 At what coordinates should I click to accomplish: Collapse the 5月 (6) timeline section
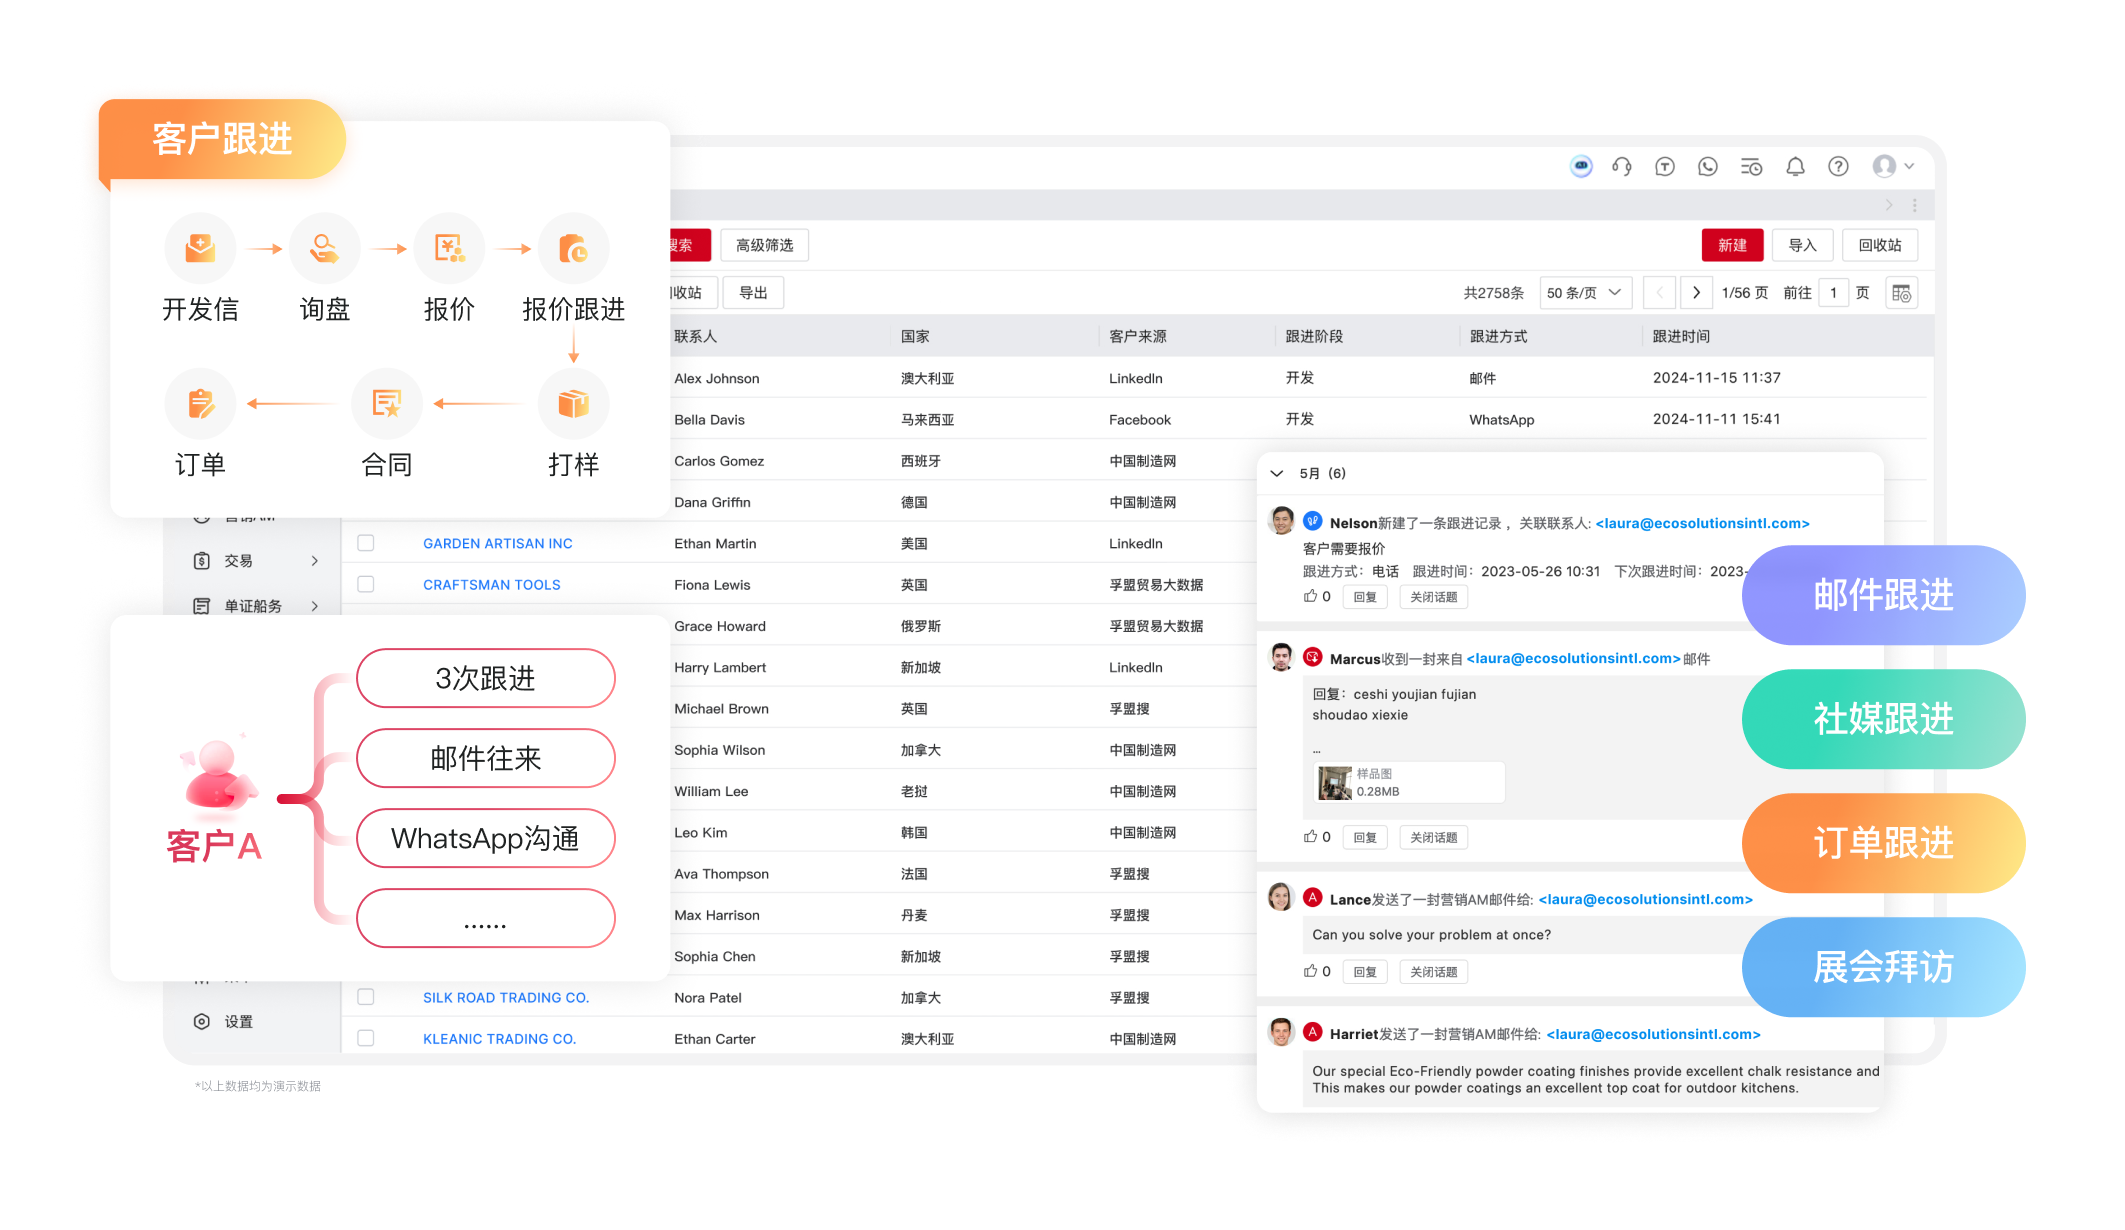pyautogui.click(x=1277, y=472)
